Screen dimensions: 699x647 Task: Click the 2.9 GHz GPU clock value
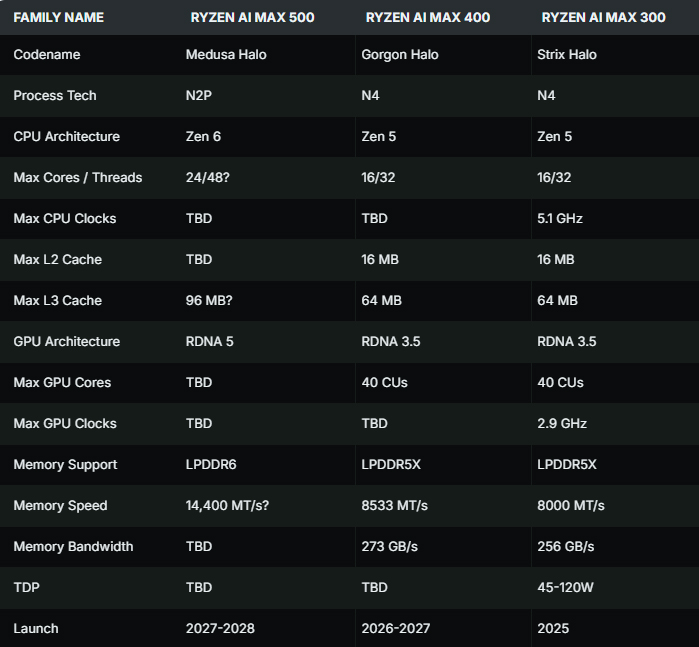(561, 423)
